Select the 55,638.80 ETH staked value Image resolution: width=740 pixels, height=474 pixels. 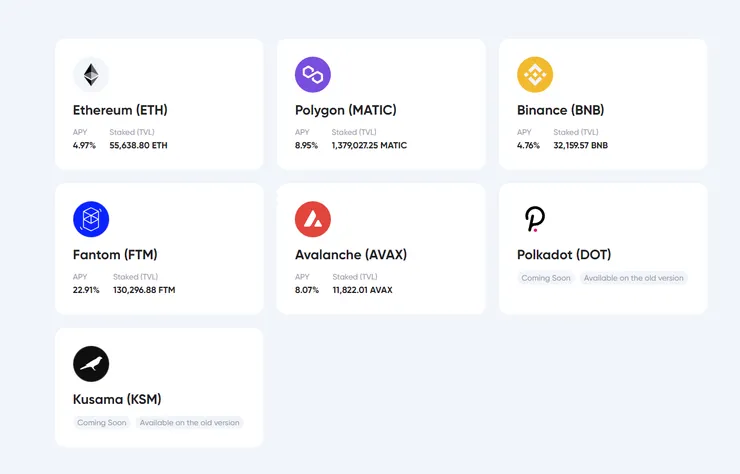point(138,145)
